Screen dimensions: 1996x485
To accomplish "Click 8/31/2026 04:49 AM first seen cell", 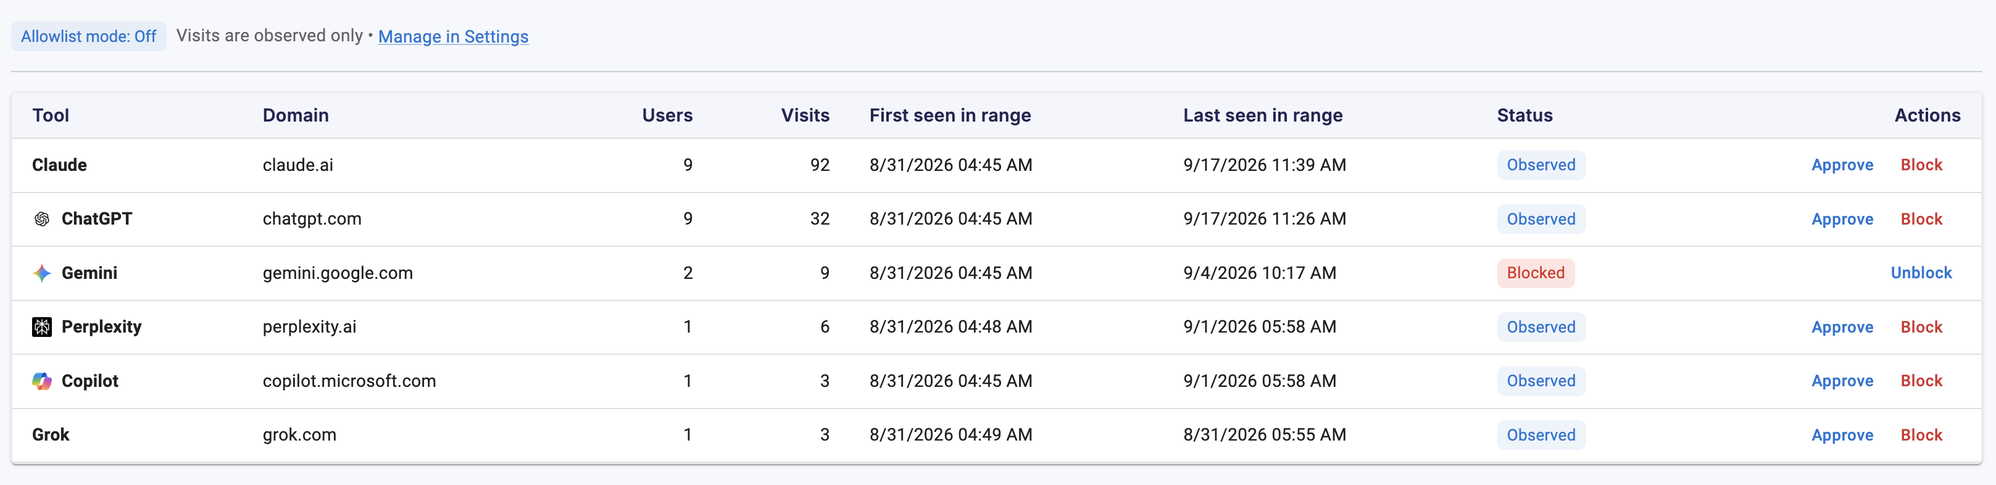I will coord(951,435).
